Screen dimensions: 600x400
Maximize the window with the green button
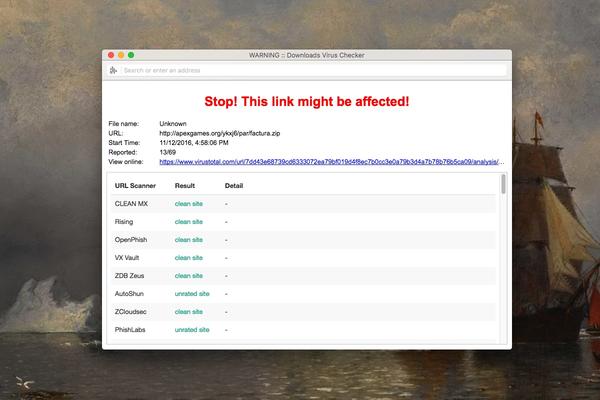(131, 54)
